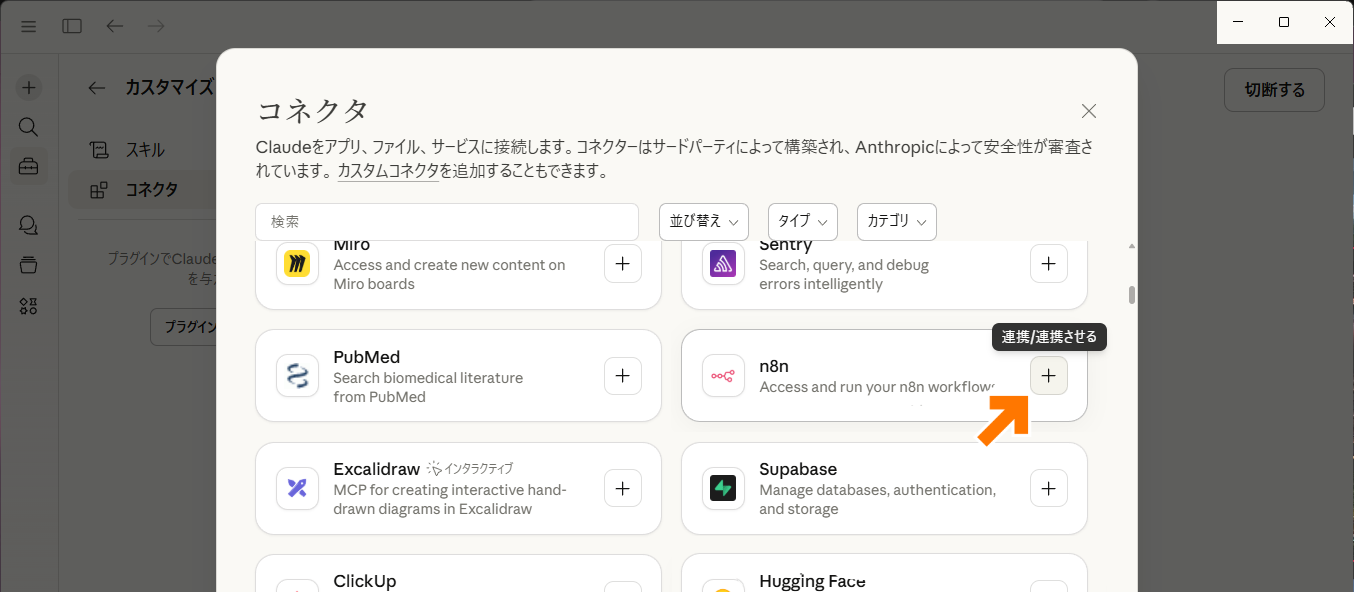Viewport: 1354px width, 592px height.
Task: Open a new chat with the plus icon
Action: (28, 87)
